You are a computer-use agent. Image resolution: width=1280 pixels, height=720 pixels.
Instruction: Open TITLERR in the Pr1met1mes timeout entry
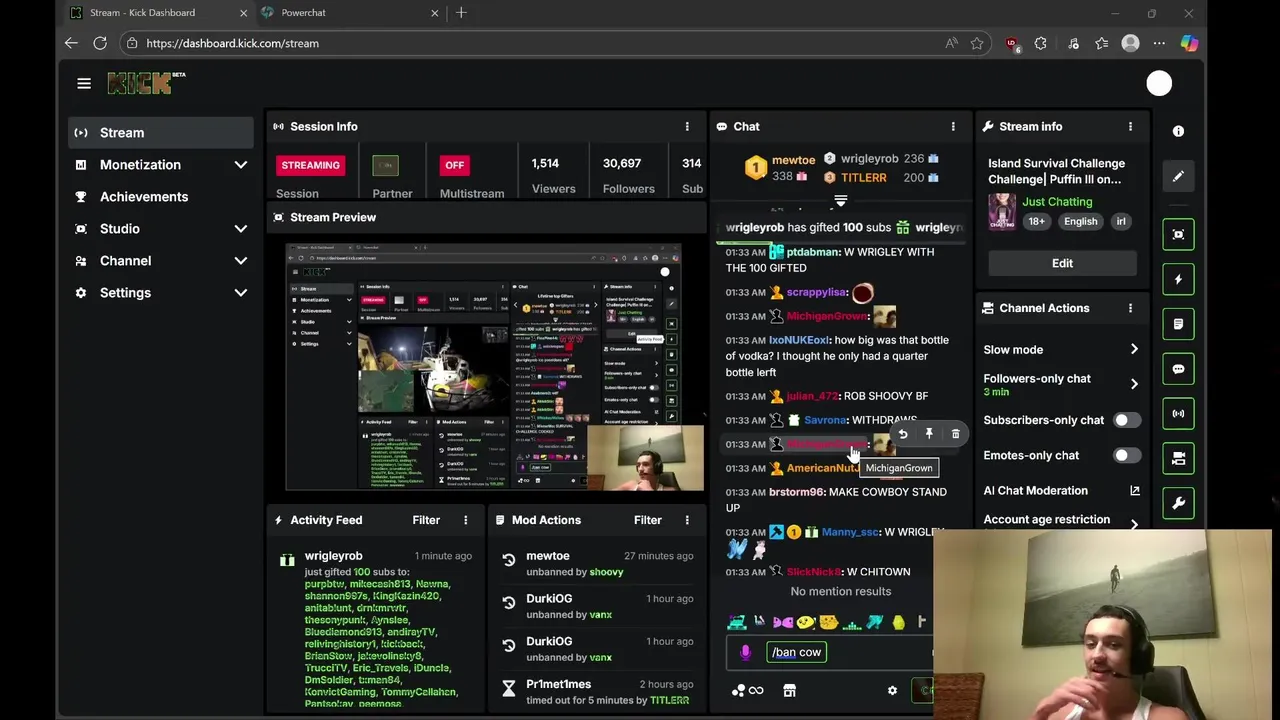click(669, 700)
